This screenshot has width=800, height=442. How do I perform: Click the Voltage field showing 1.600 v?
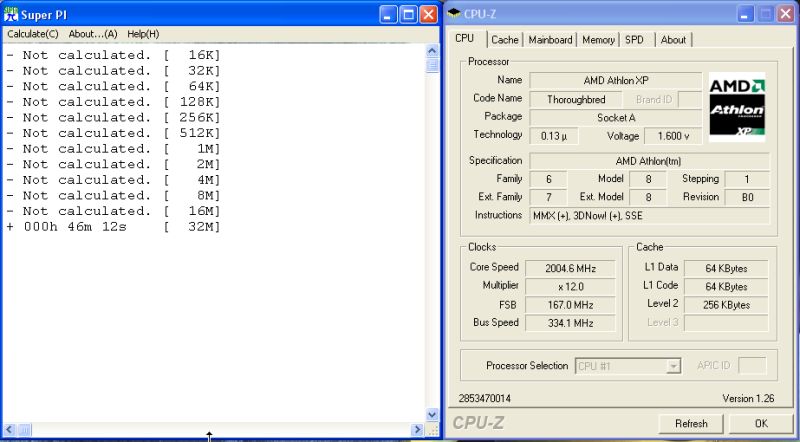point(673,136)
